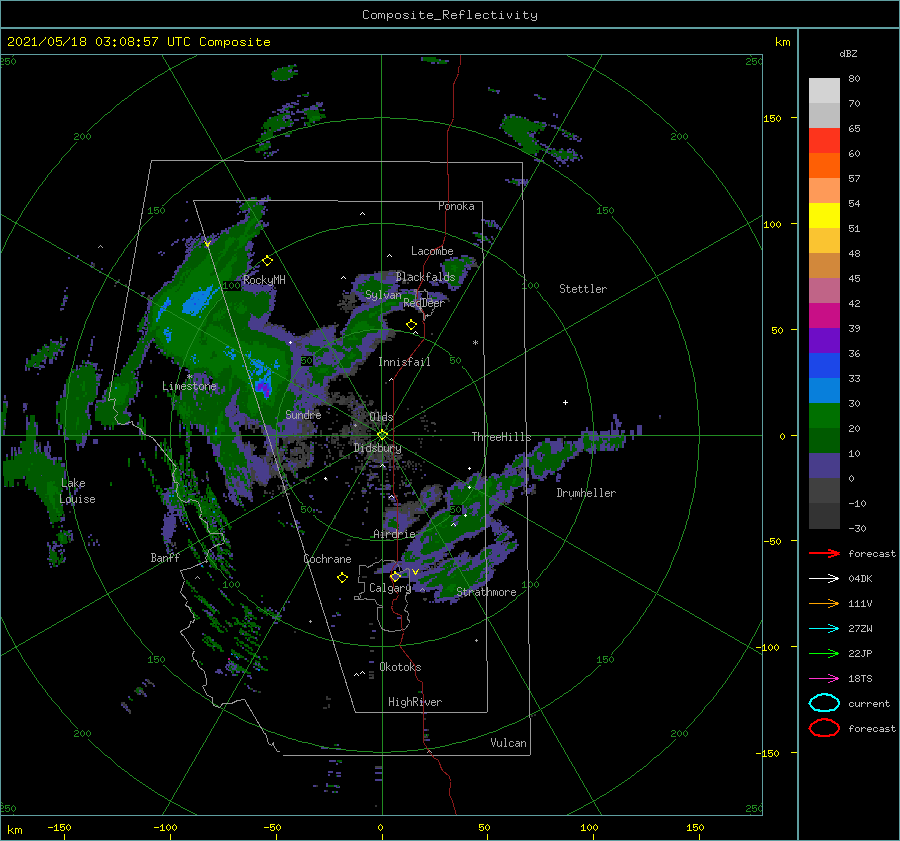This screenshot has height=841, width=900.
Task: Click the 'Composite_Reflectivity' title
Action: (x=449, y=15)
